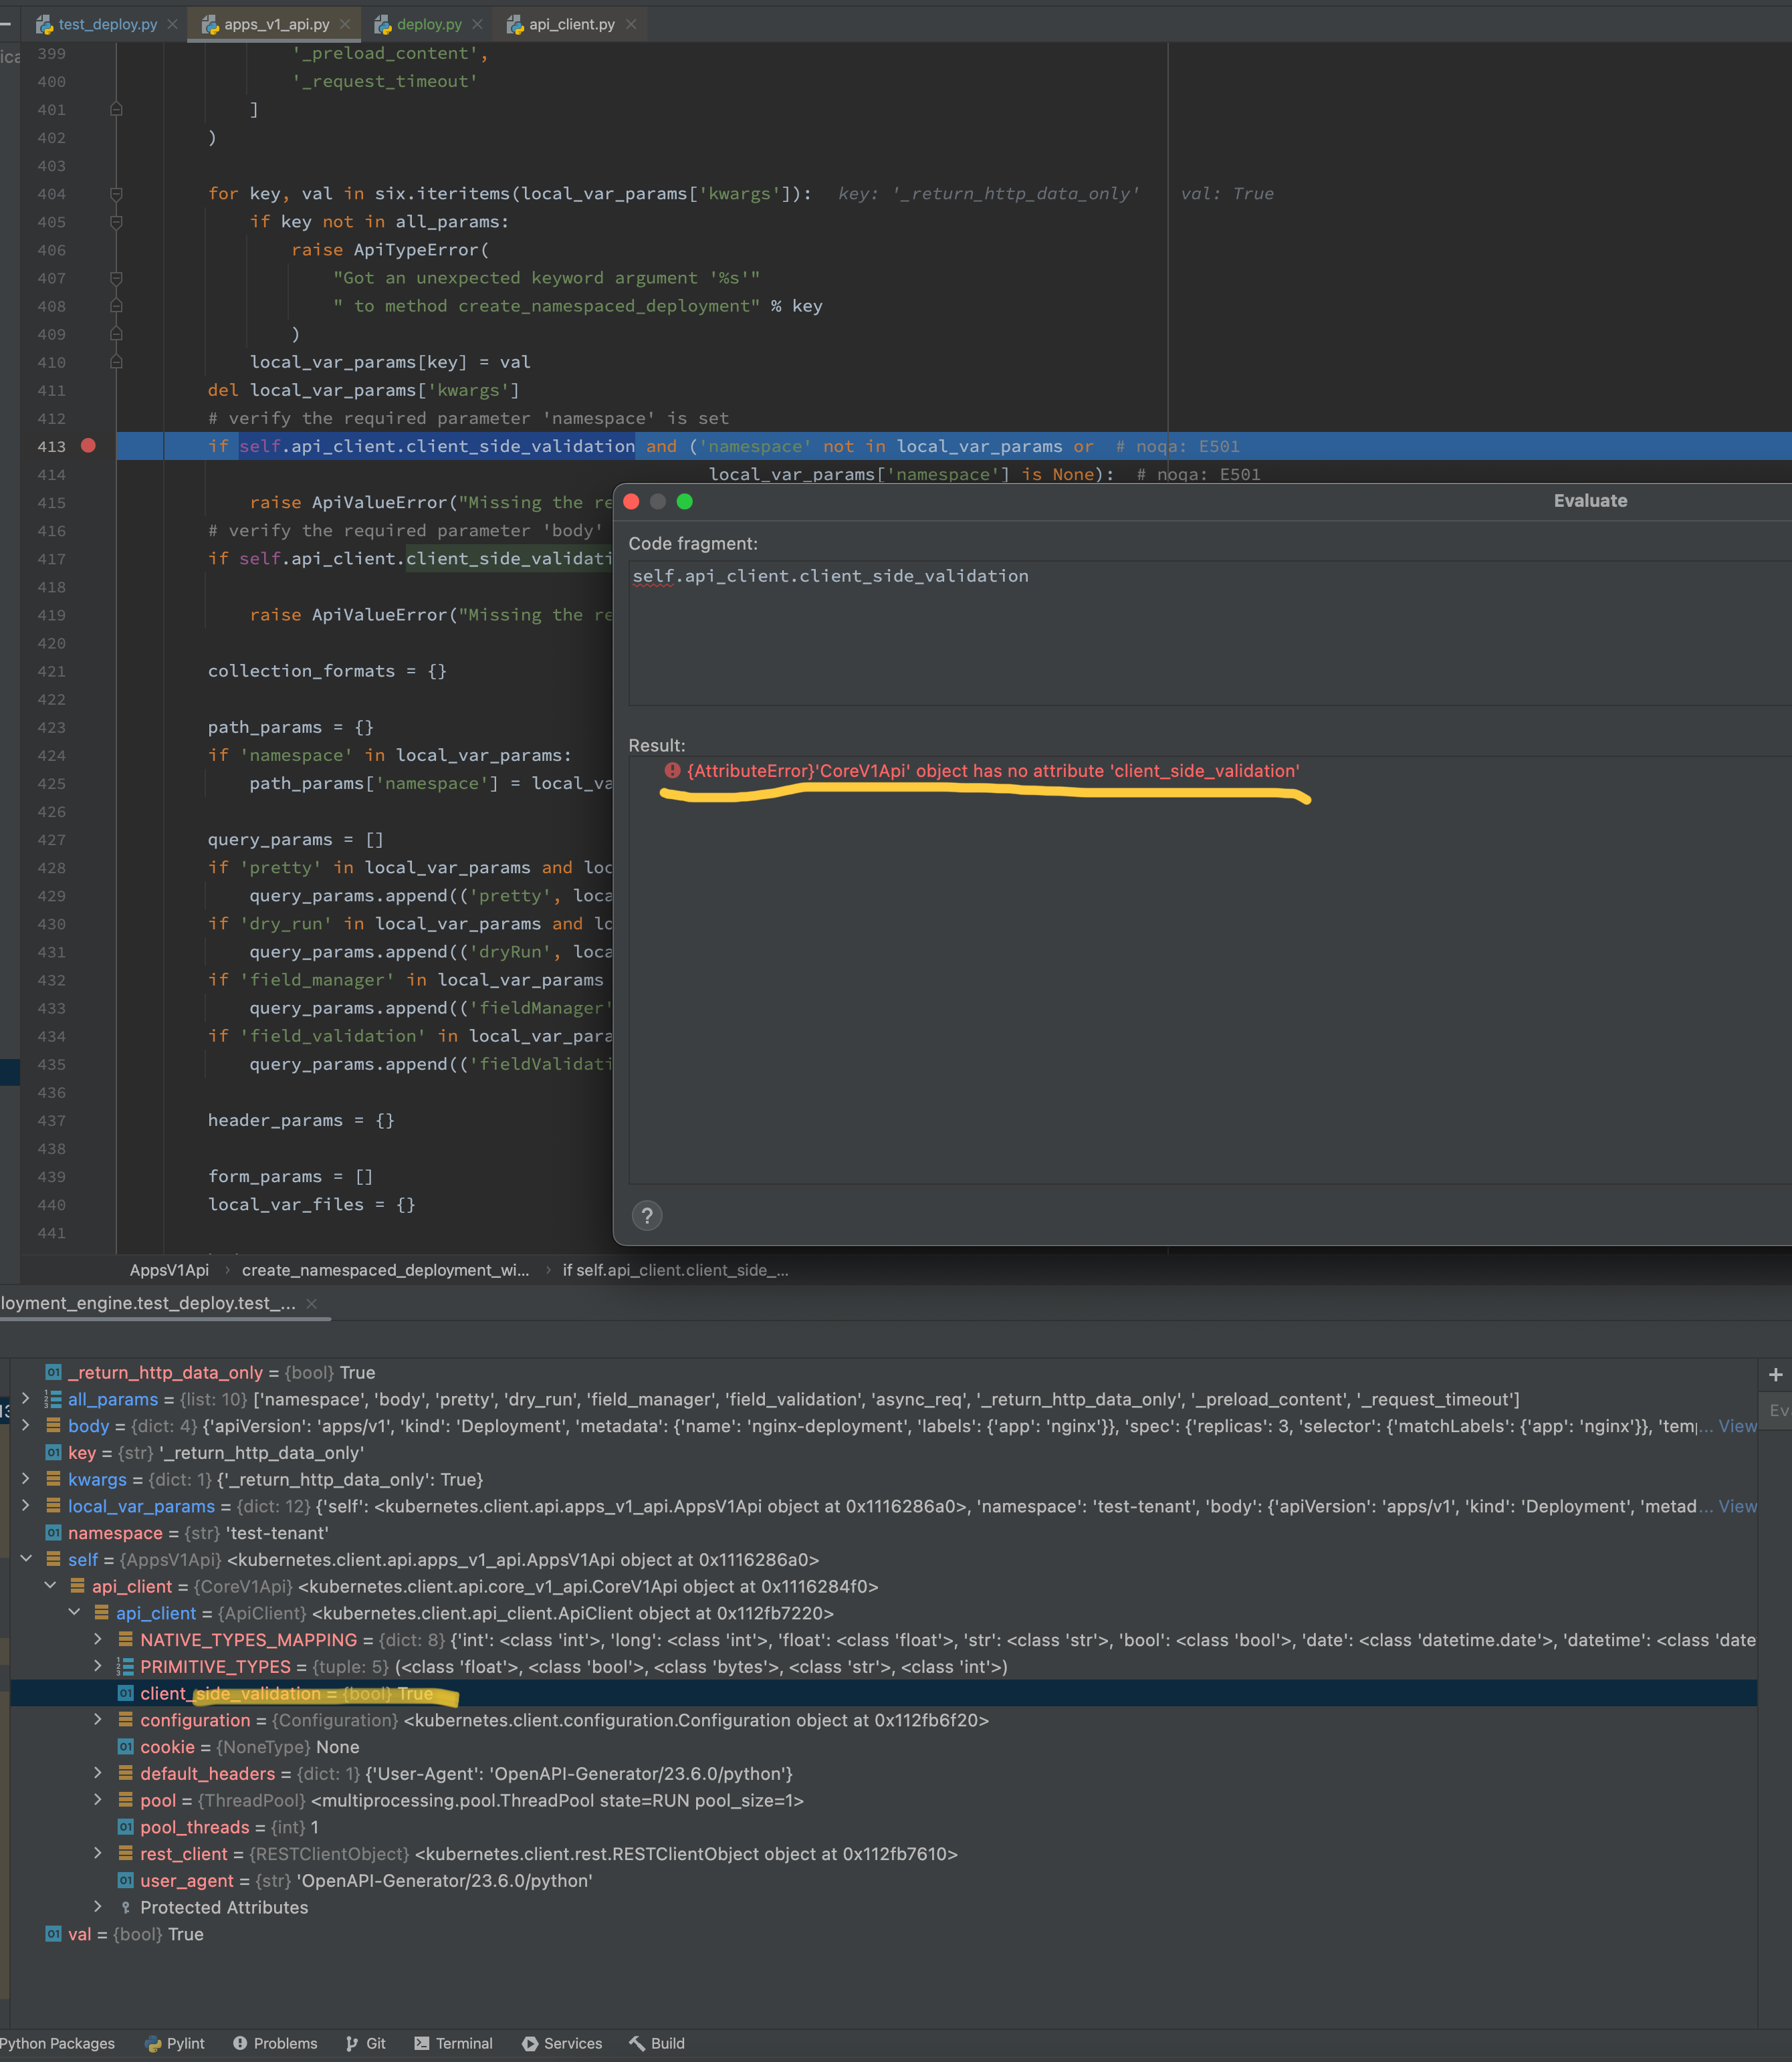Expand the rest_client variable
Image resolution: width=1792 pixels, height=2062 pixels.
tap(98, 1853)
